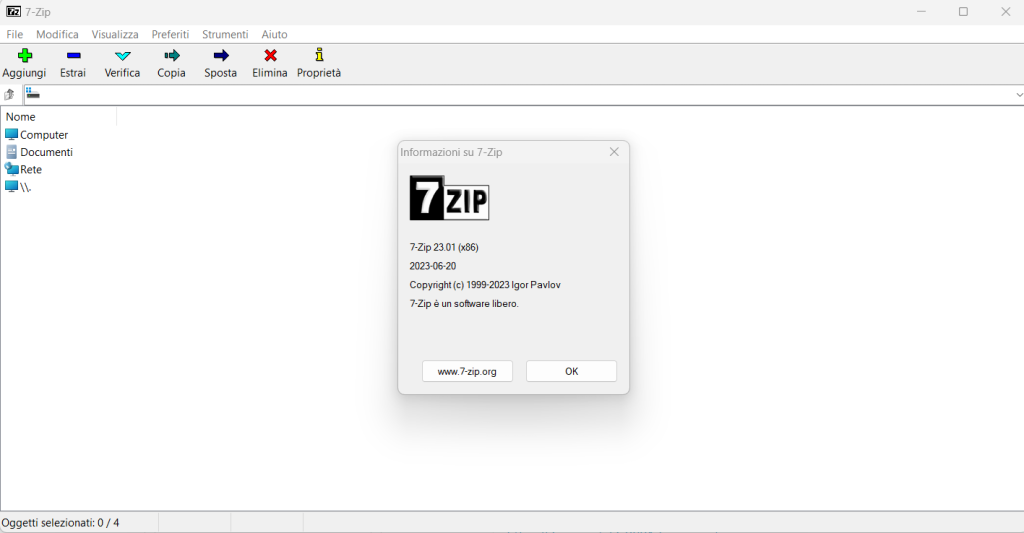
Task: Go up one folder level icon
Action: (x=9, y=95)
